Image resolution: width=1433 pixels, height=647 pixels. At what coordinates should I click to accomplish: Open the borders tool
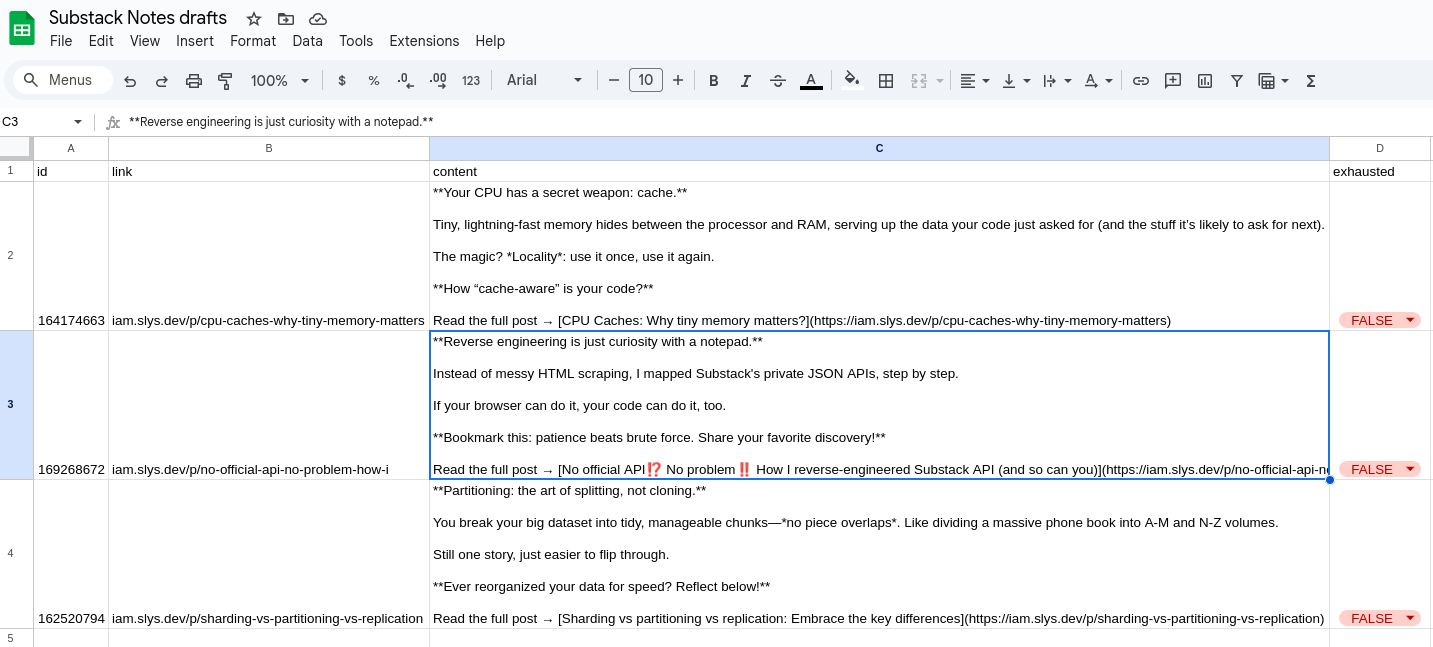pyautogui.click(x=886, y=81)
